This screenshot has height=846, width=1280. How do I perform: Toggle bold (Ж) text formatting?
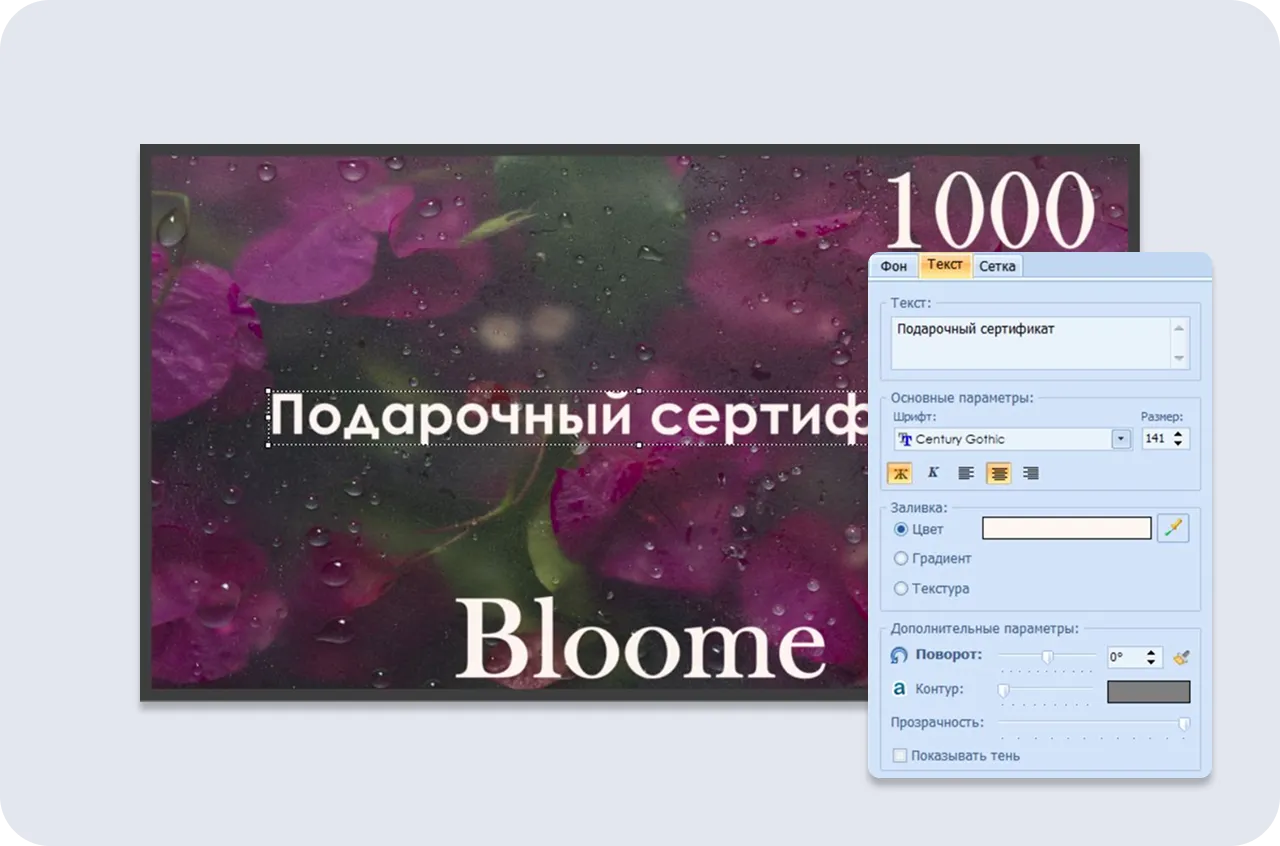point(899,473)
